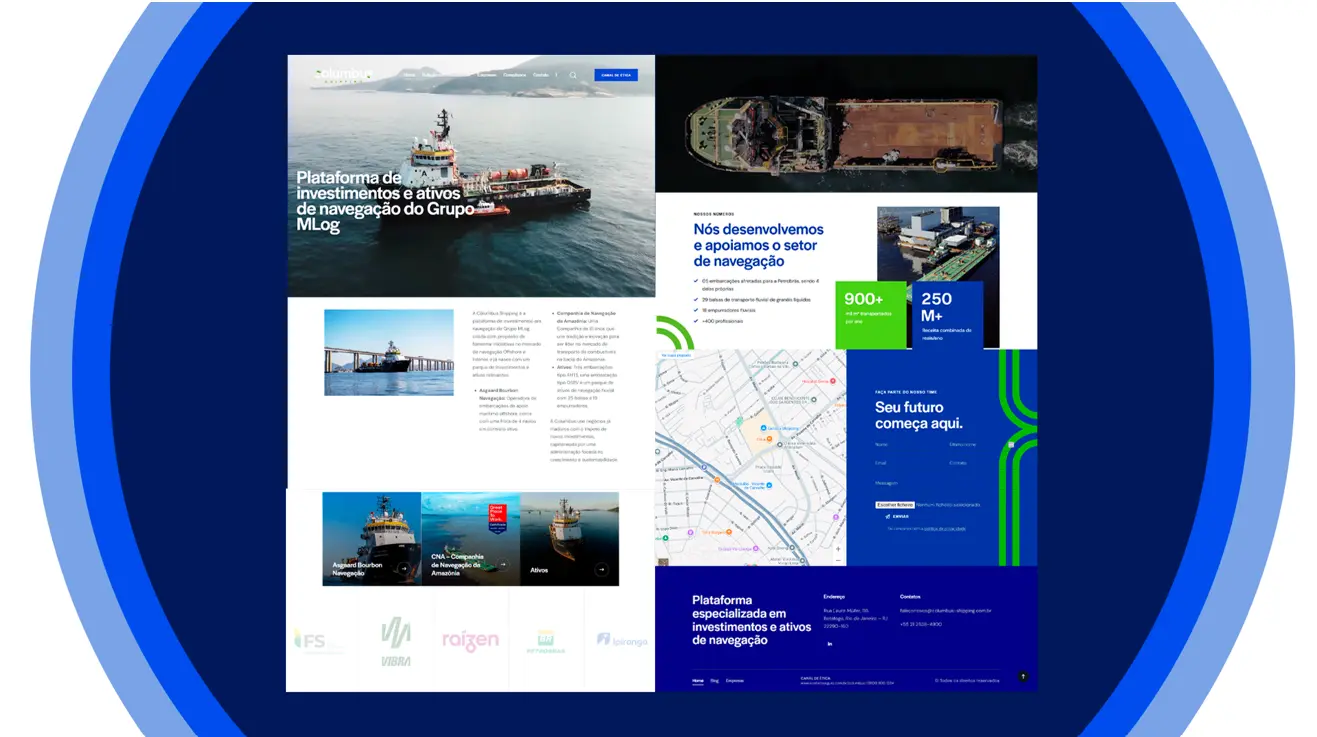Click the Enviar button in the form
Image resolution: width=1317 pixels, height=737 pixels.
[x=897, y=517]
